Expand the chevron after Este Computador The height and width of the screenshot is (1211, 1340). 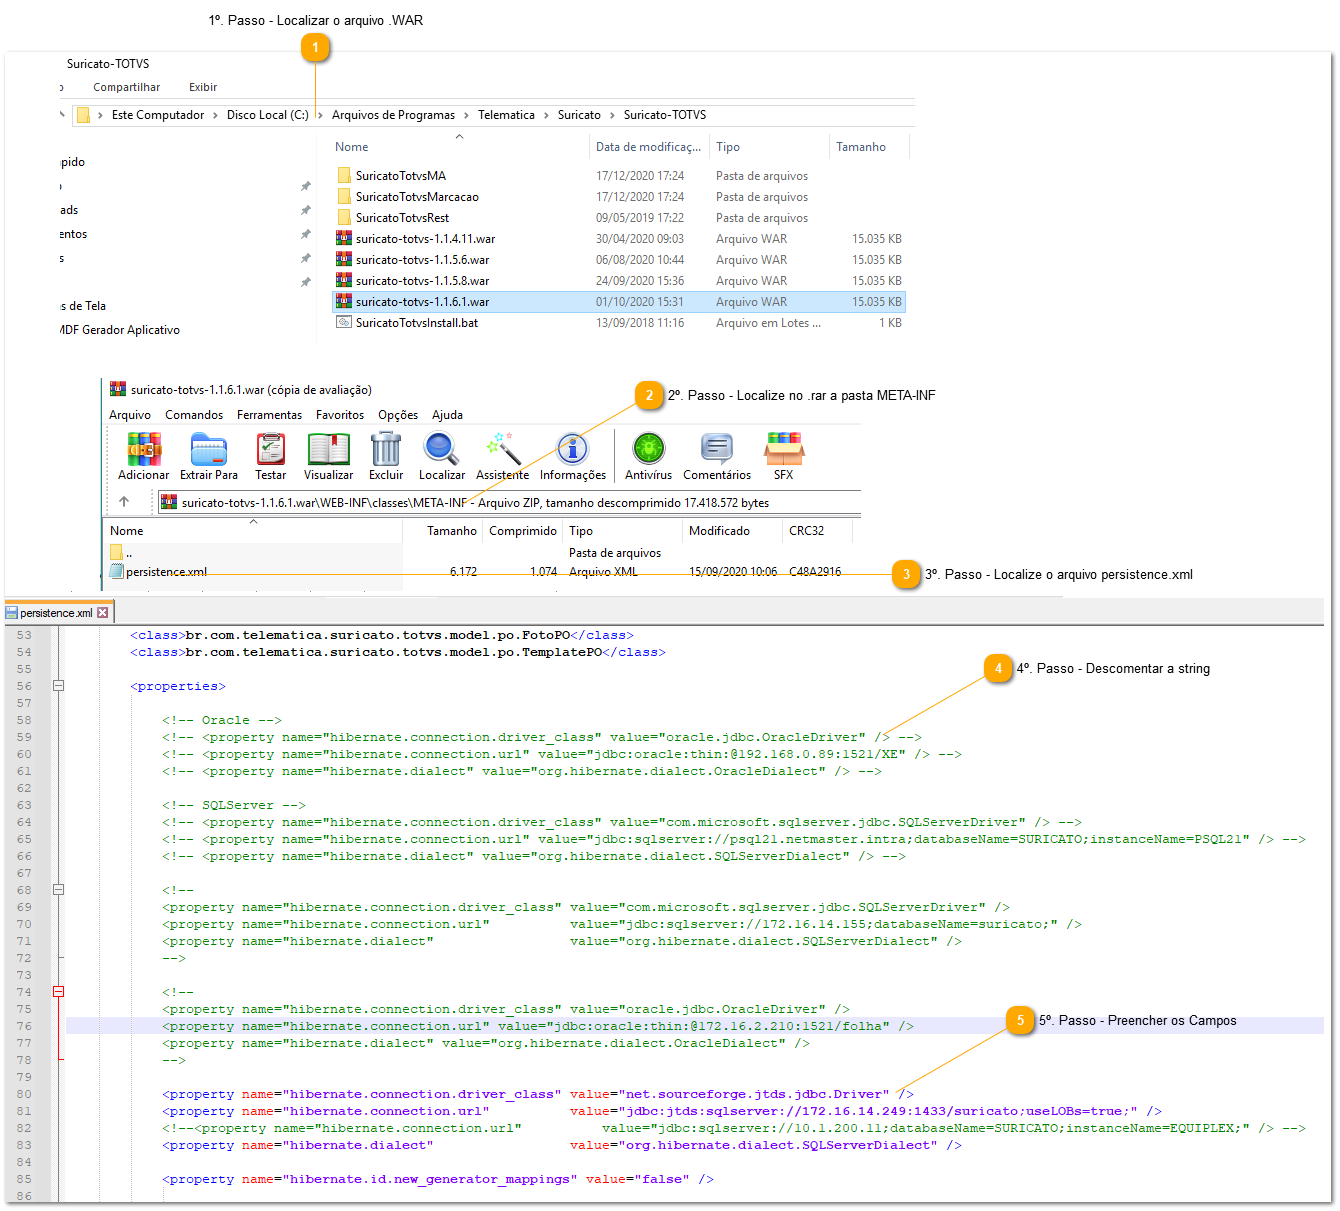(215, 115)
